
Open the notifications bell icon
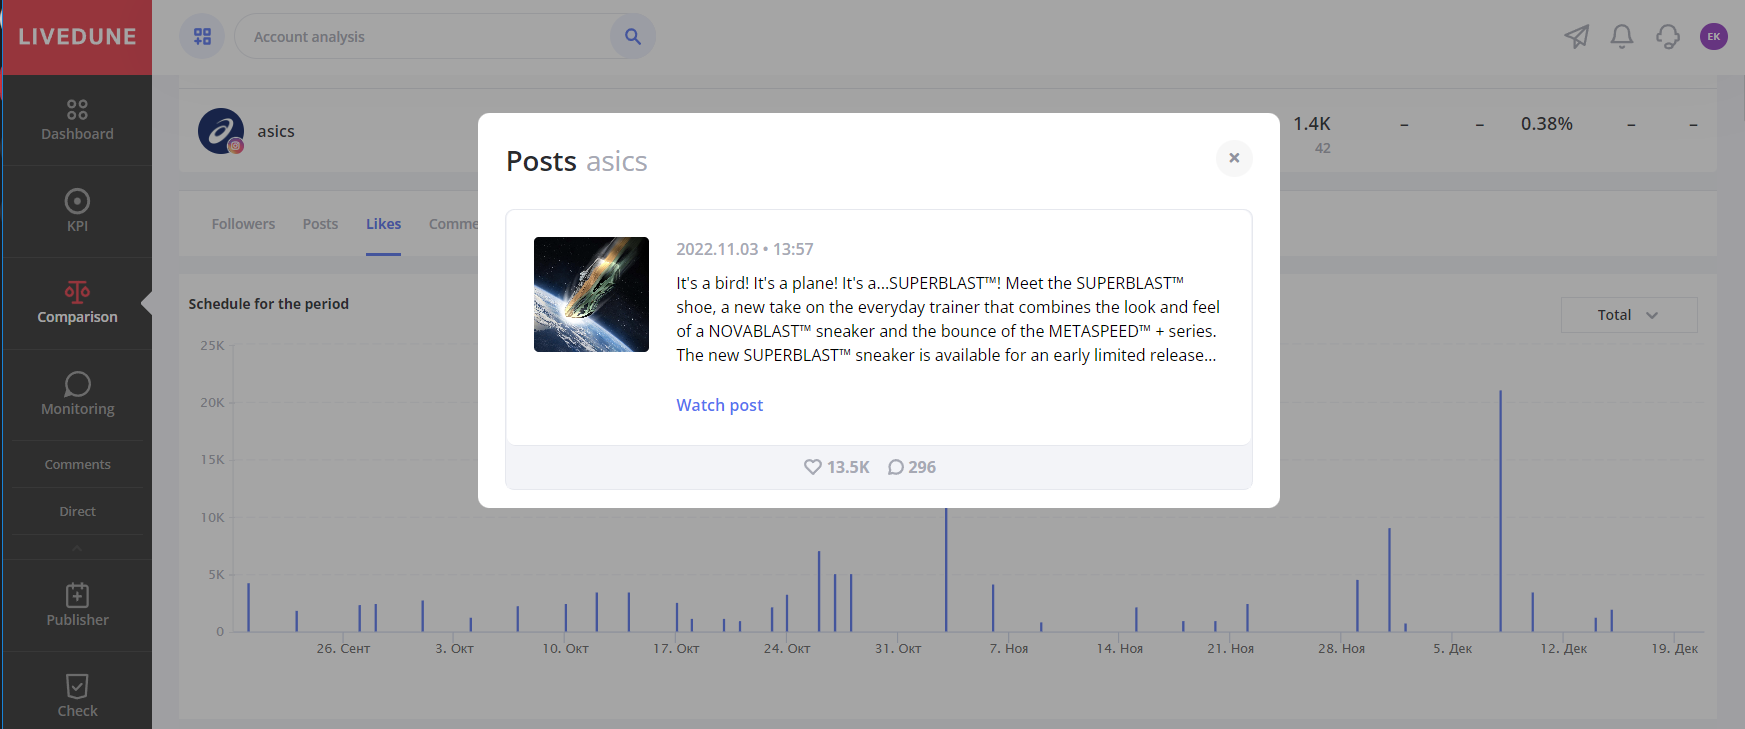pyautogui.click(x=1621, y=37)
